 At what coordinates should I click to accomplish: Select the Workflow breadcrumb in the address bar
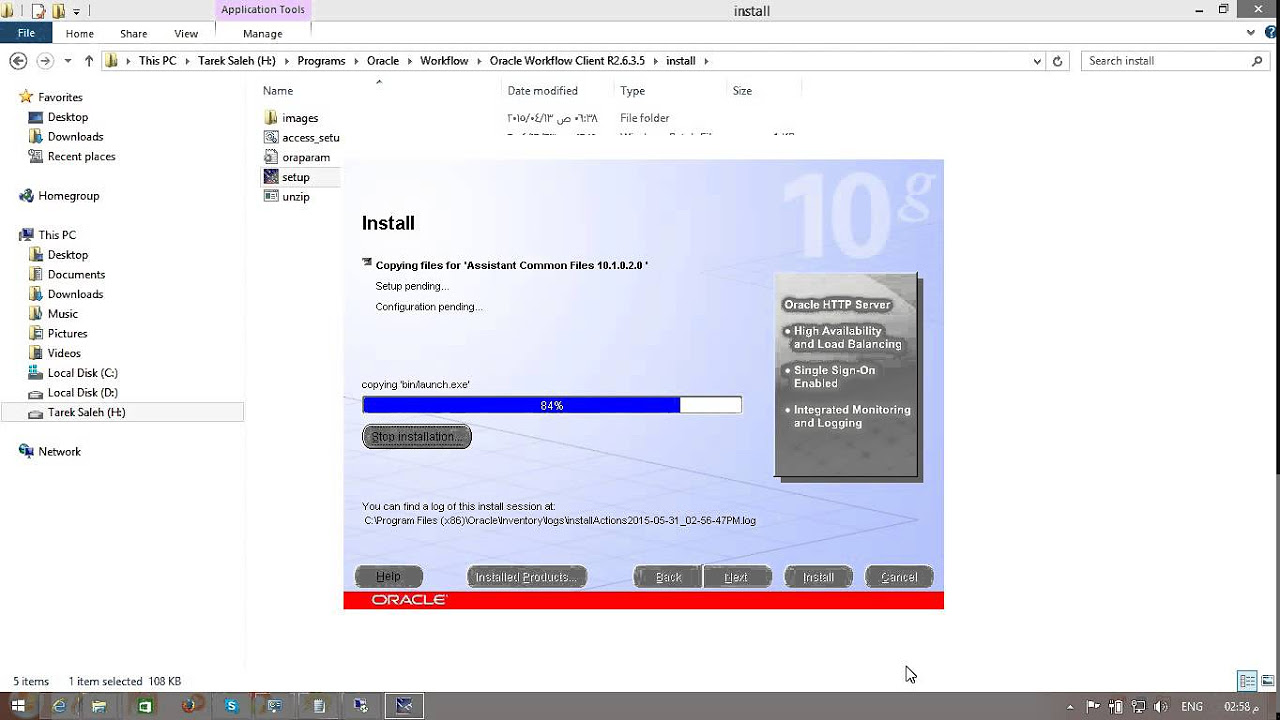click(x=444, y=61)
